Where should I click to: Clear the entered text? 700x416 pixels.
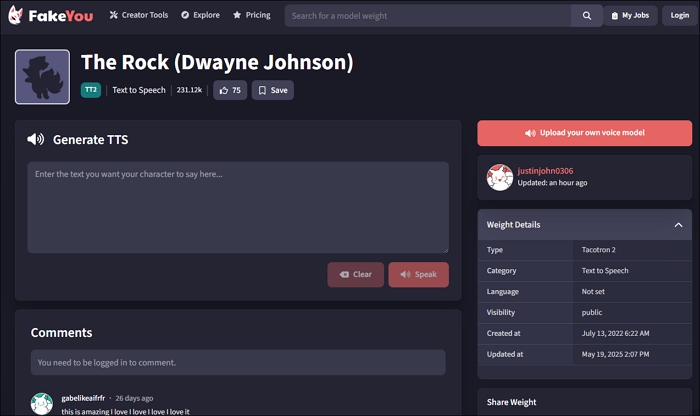[x=355, y=275]
